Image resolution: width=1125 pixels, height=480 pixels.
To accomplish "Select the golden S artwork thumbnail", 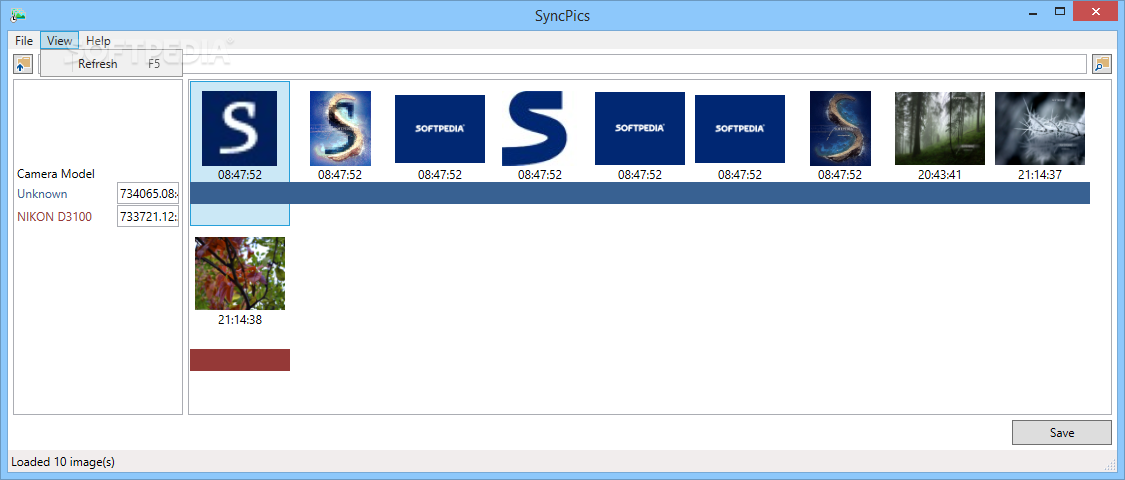I will (x=340, y=128).
